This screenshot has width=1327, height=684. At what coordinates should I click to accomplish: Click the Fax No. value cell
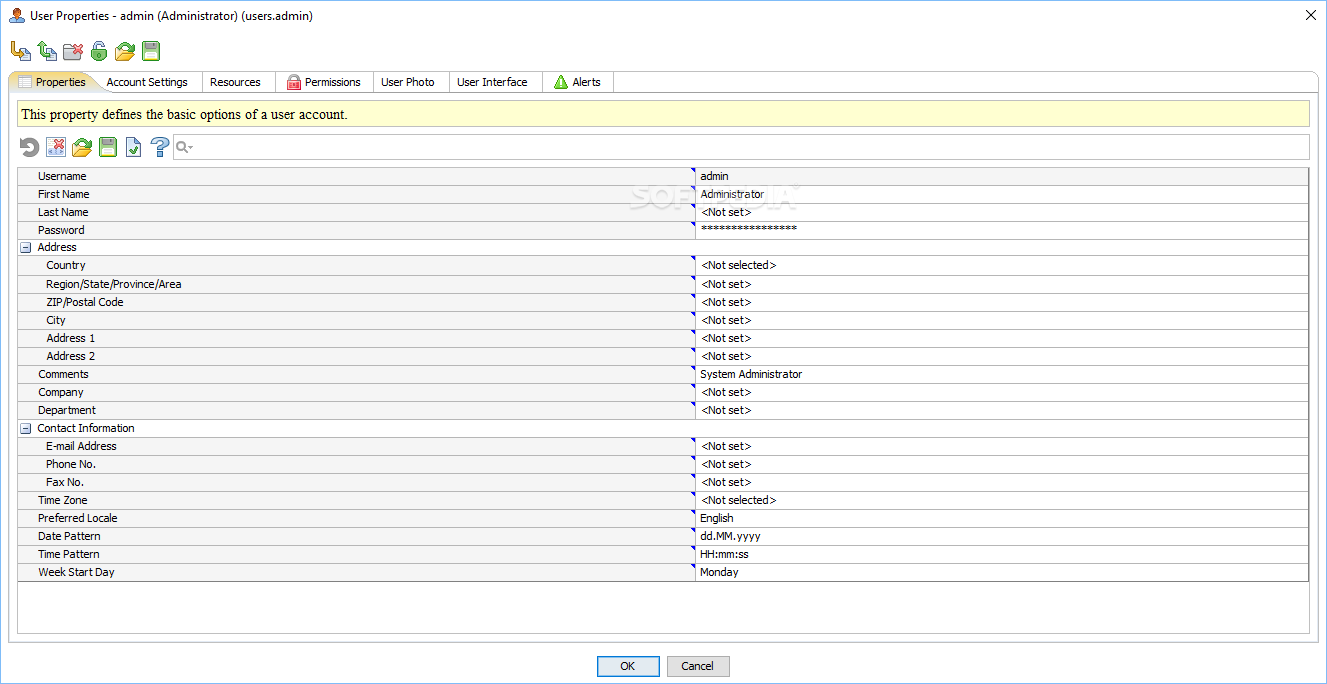tap(1001, 482)
